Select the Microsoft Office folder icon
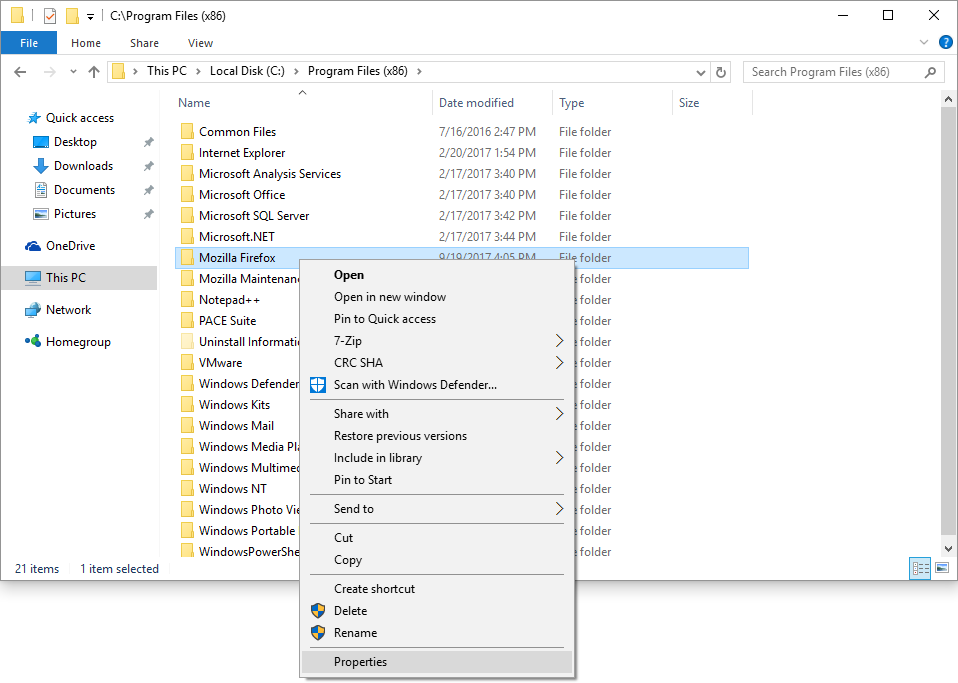 pos(188,194)
